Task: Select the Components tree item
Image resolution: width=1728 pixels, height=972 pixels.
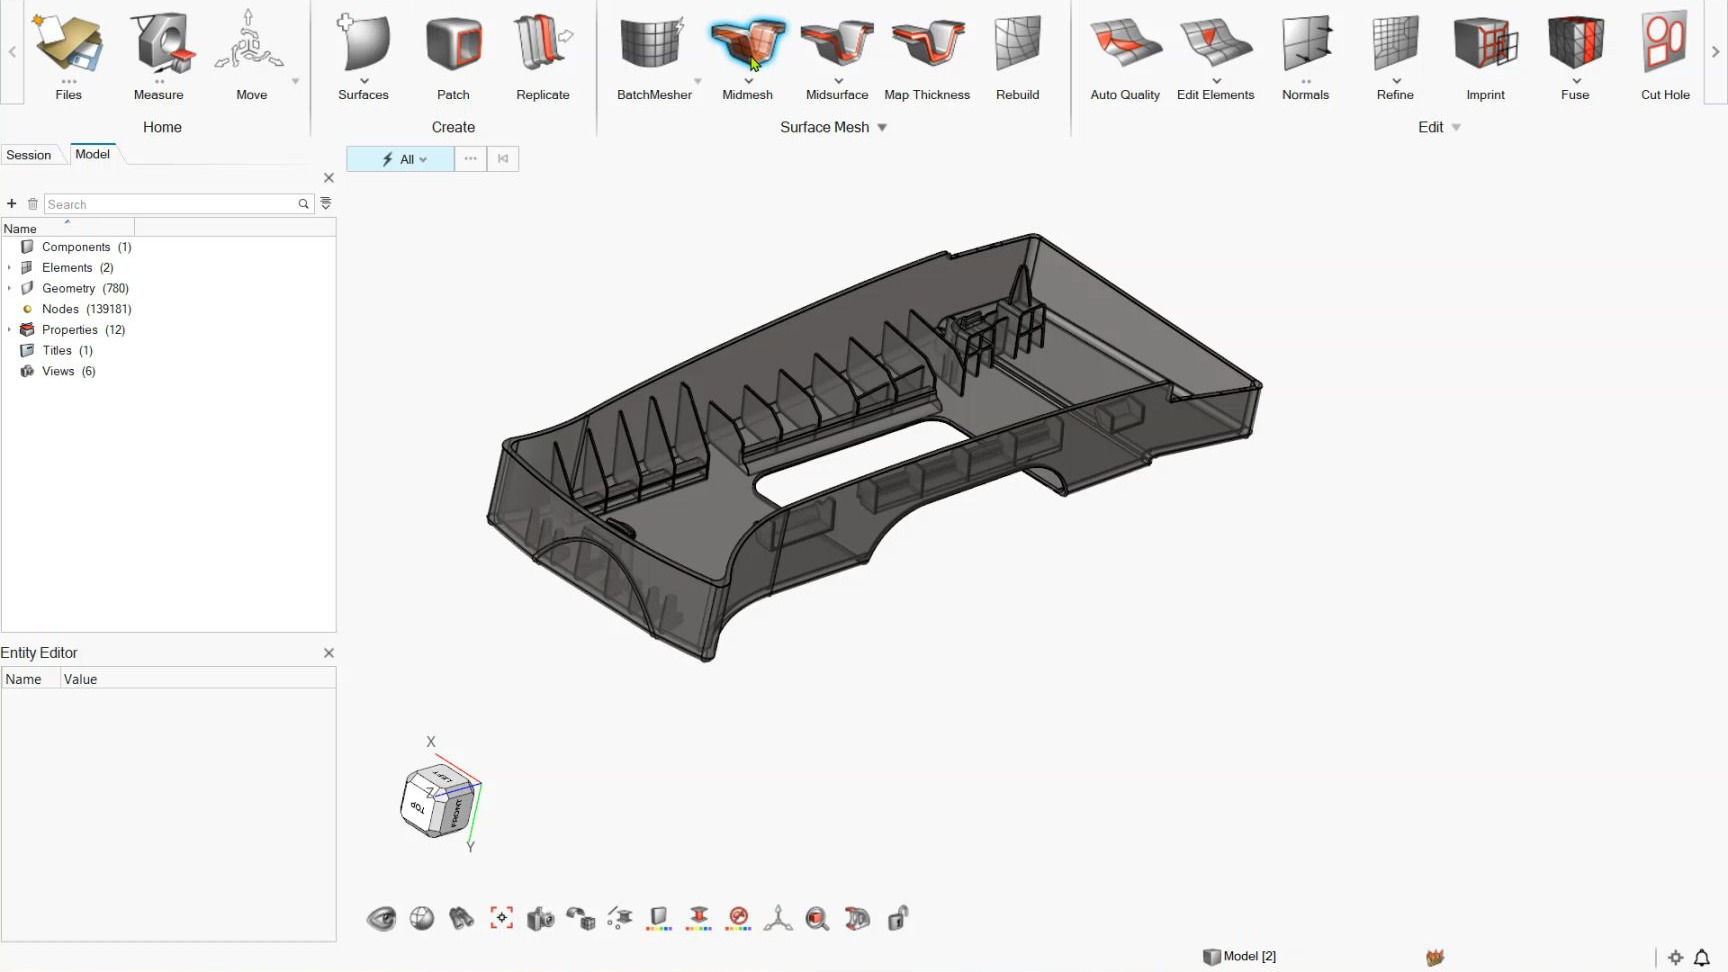Action: [x=76, y=247]
